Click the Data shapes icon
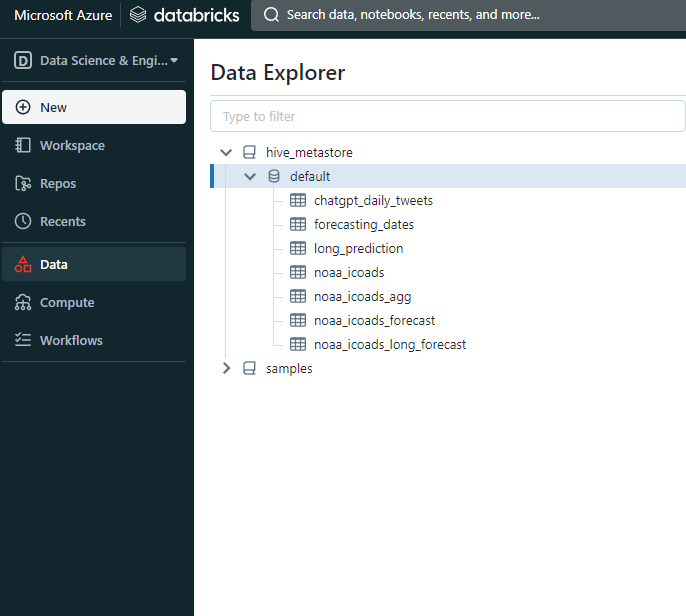This screenshot has height=616, width=686. click(23, 265)
